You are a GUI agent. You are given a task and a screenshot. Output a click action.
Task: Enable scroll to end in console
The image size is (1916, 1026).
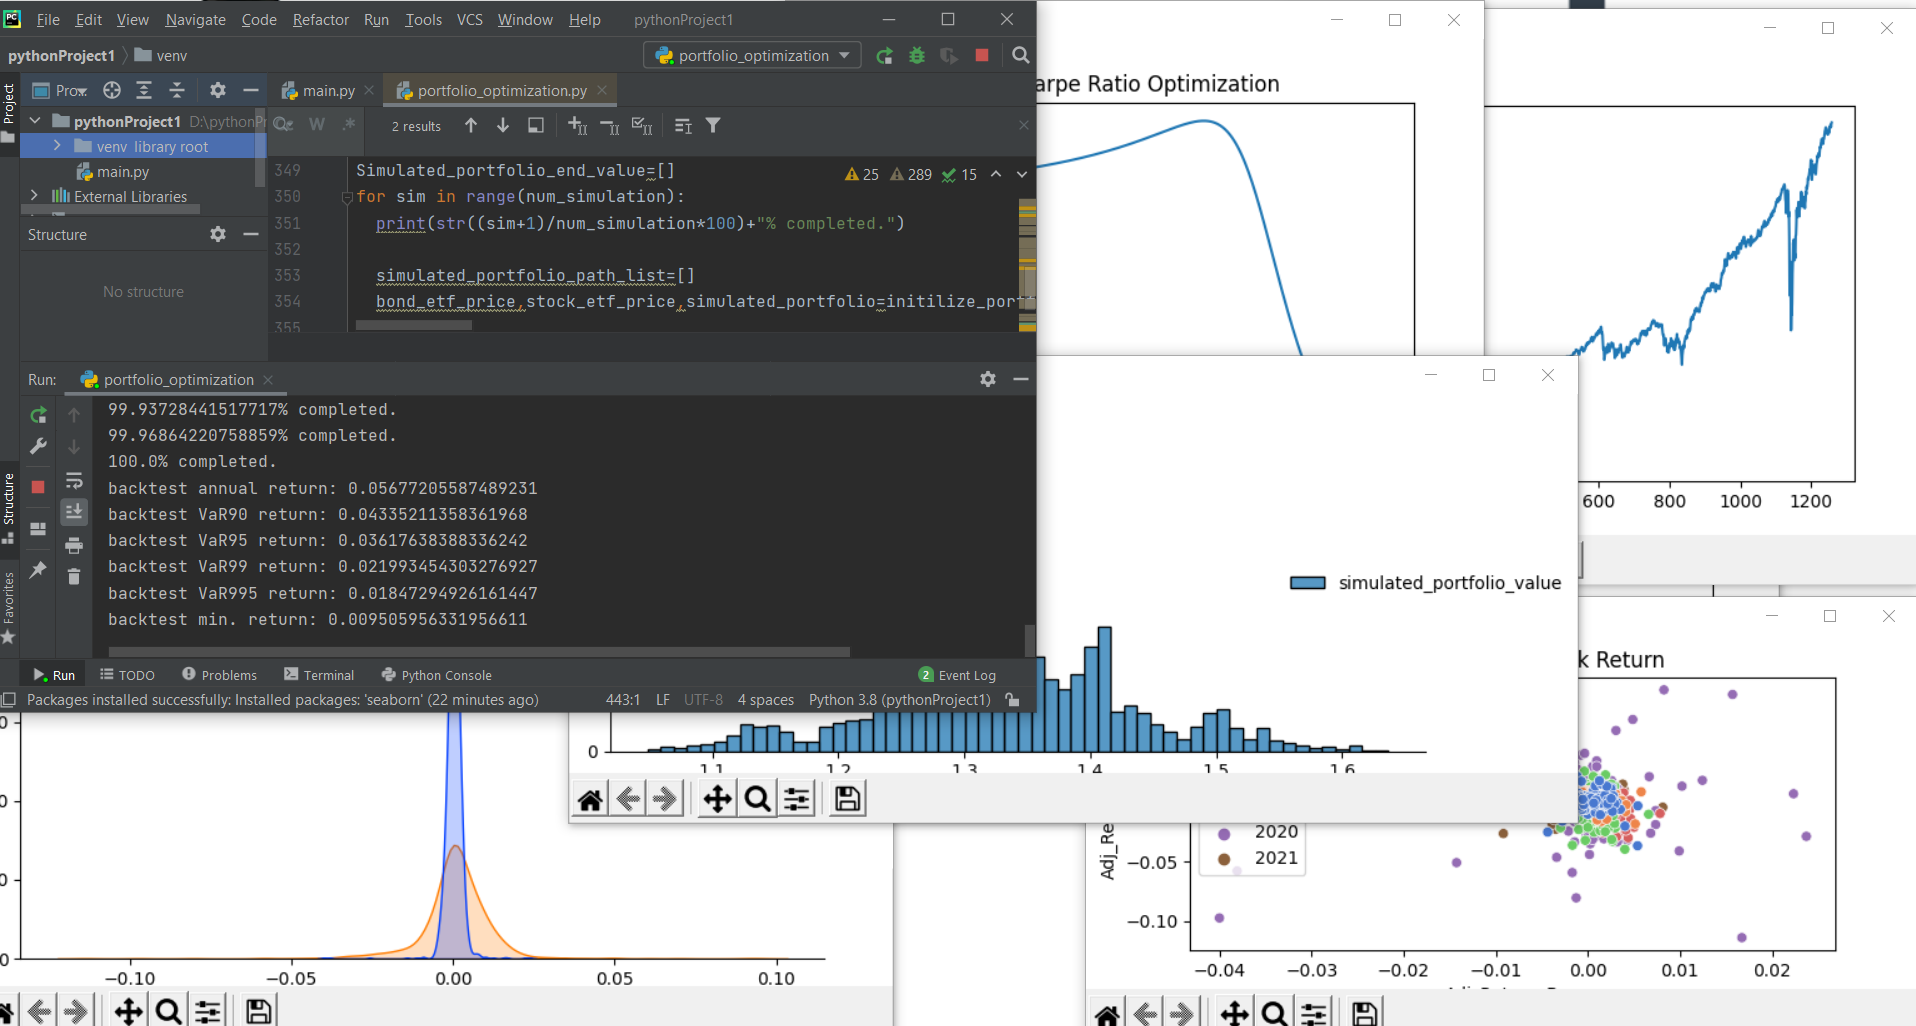74,512
